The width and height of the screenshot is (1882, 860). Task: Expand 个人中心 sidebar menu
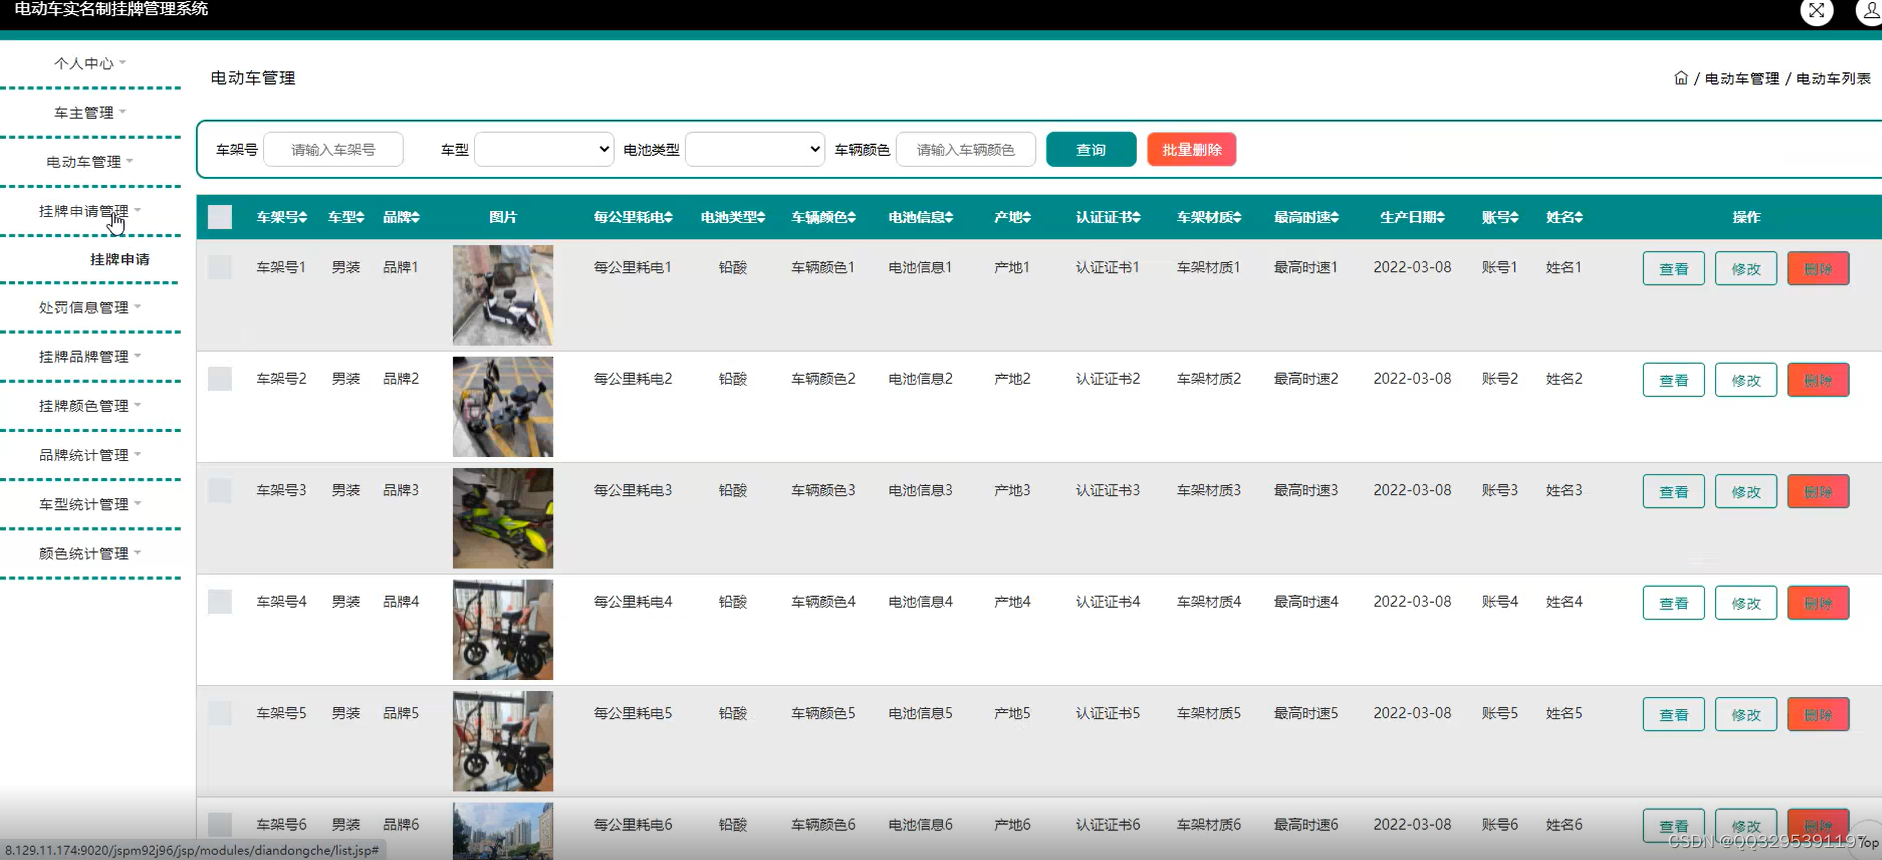point(90,63)
